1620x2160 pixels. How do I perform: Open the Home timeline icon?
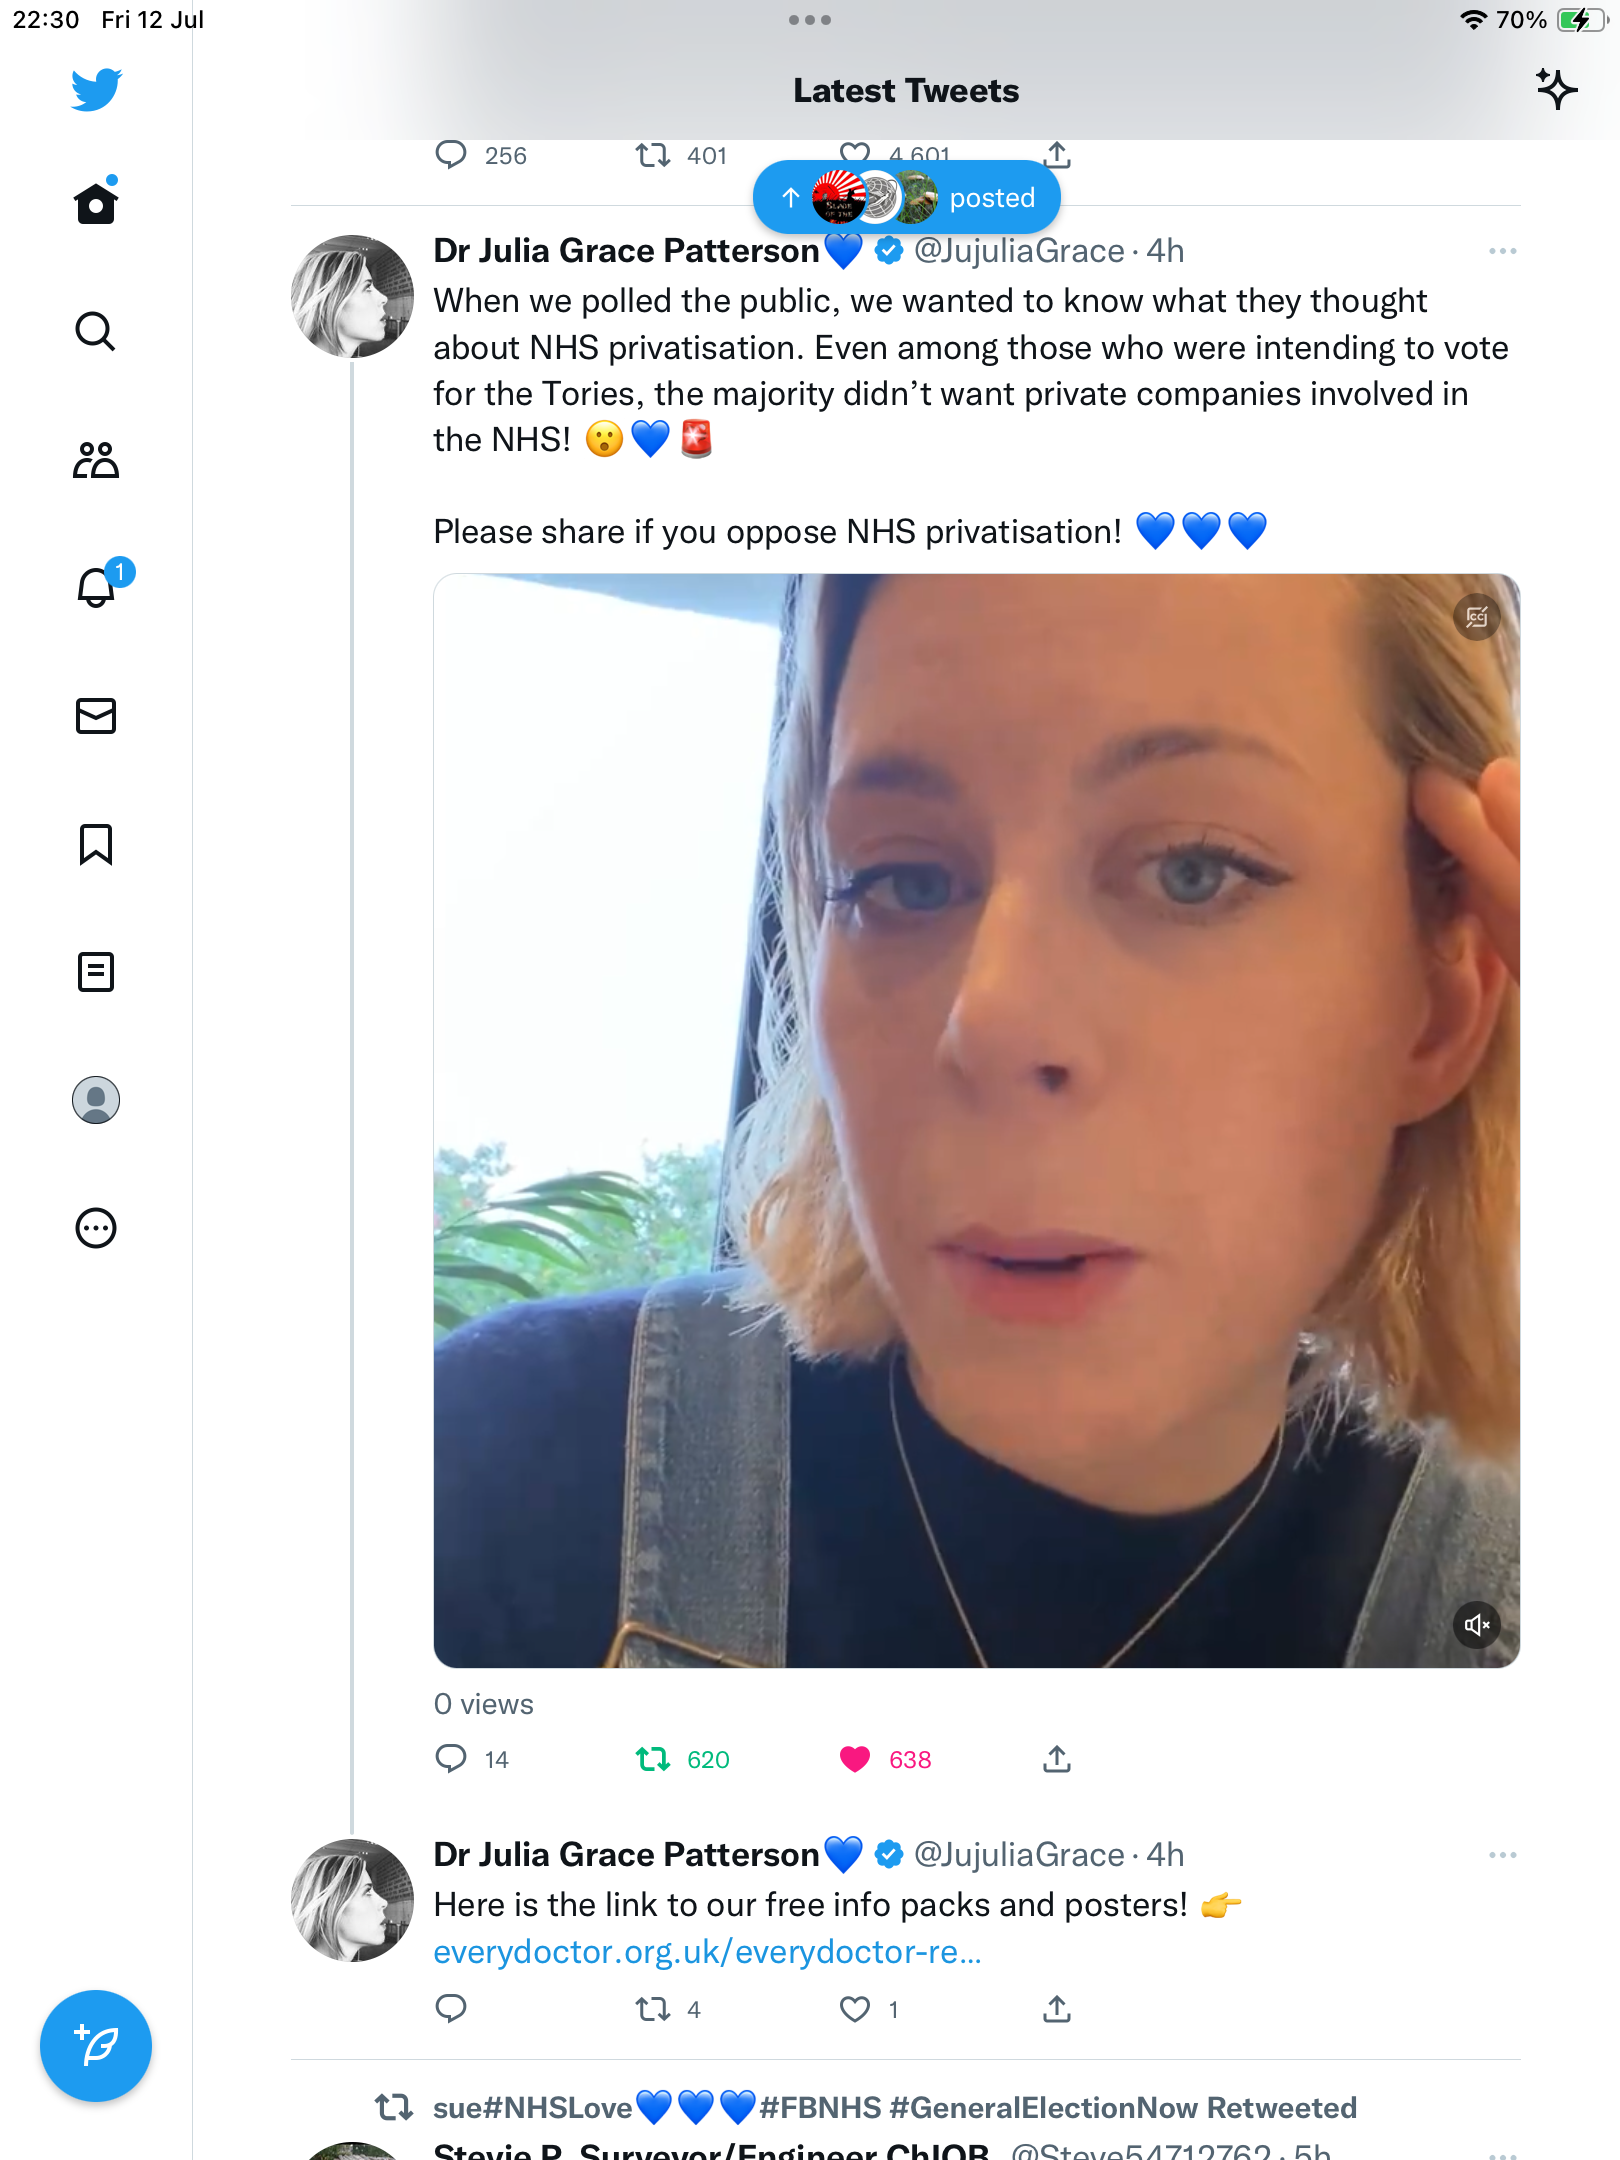(x=96, y=204)
